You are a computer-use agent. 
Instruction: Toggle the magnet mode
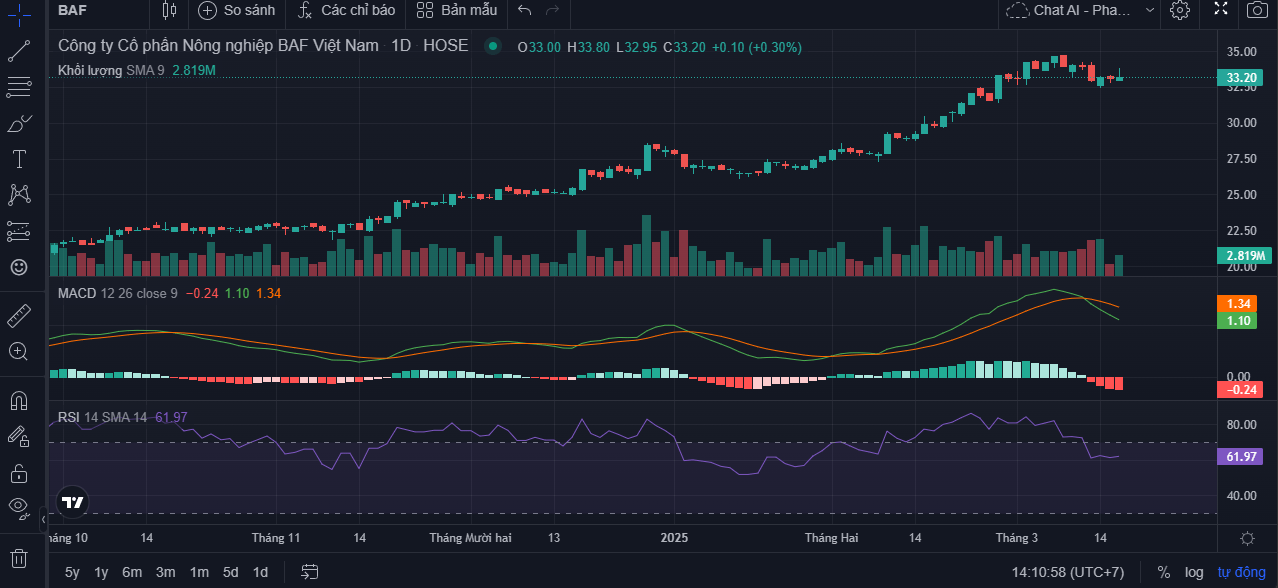(x=19, y=399)
